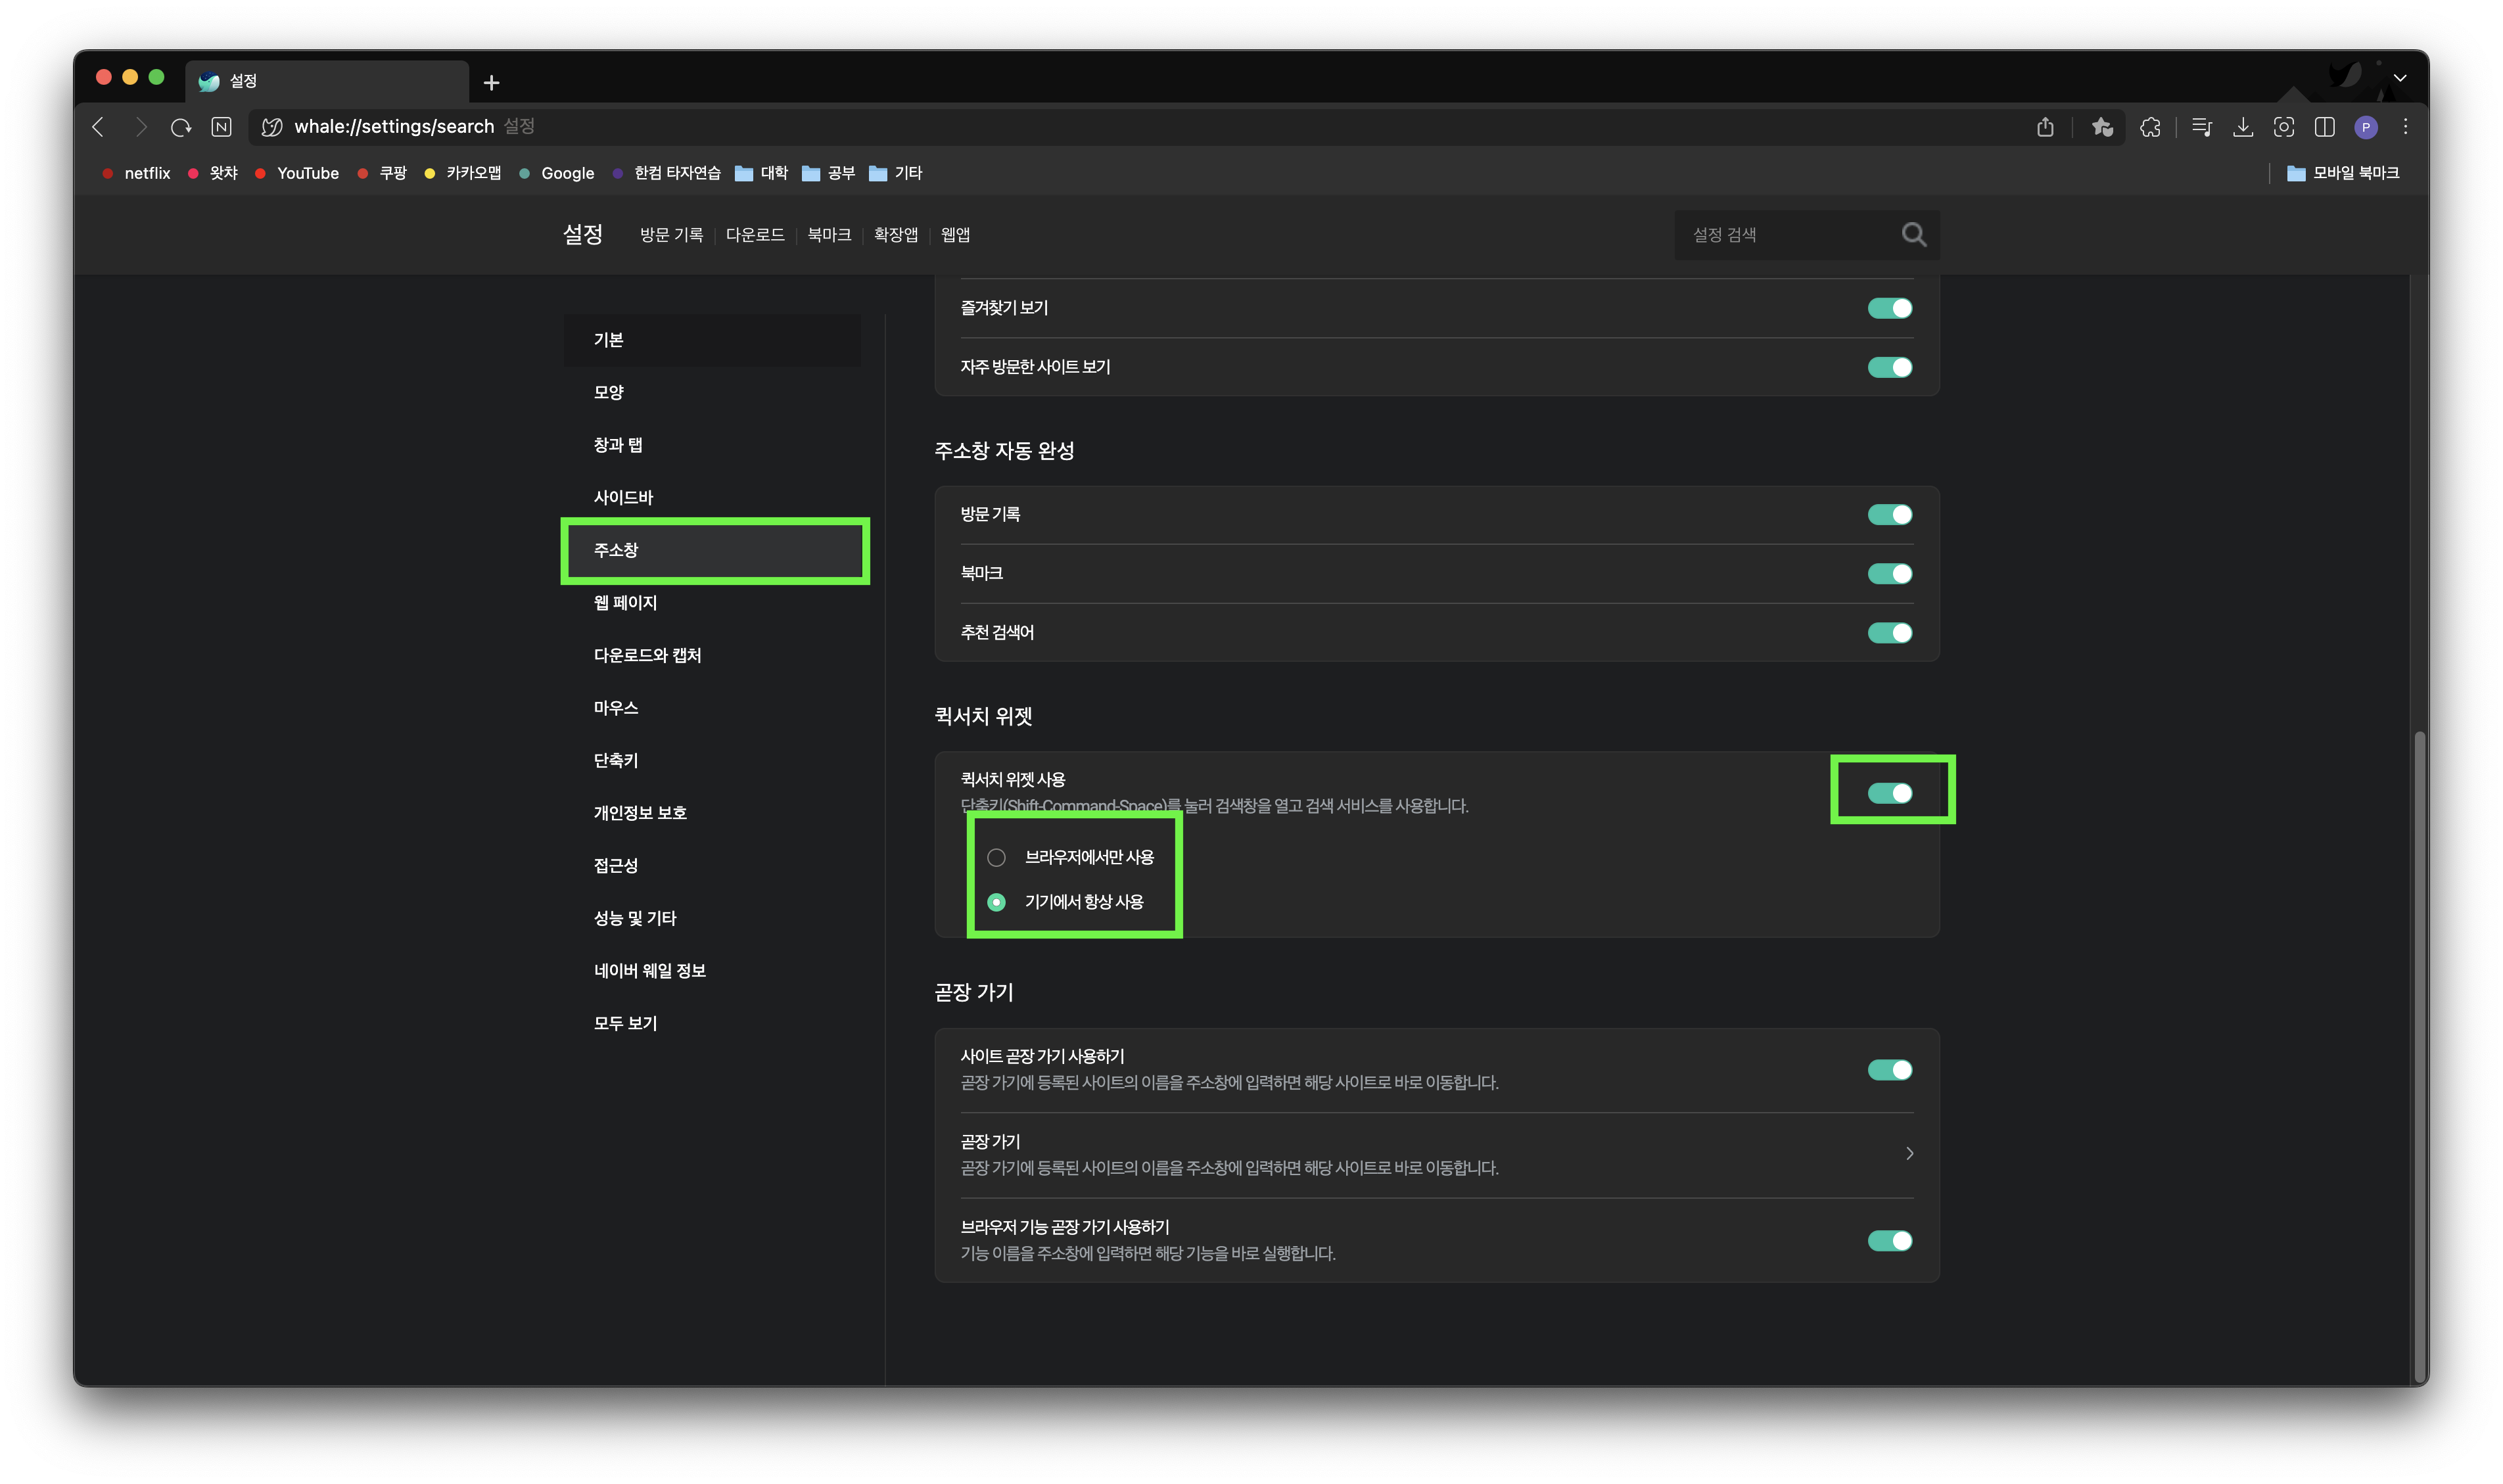Open 웹앱 in settings header
The image size is (2503, 1484).
click(955, 235)
